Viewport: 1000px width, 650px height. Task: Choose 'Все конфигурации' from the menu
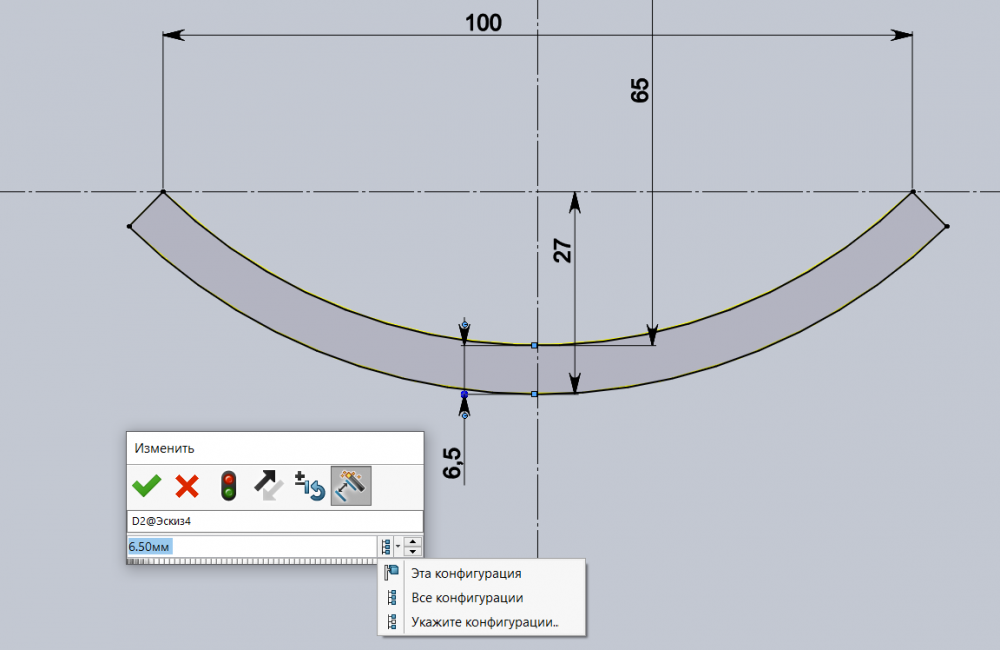coord(467,598)
